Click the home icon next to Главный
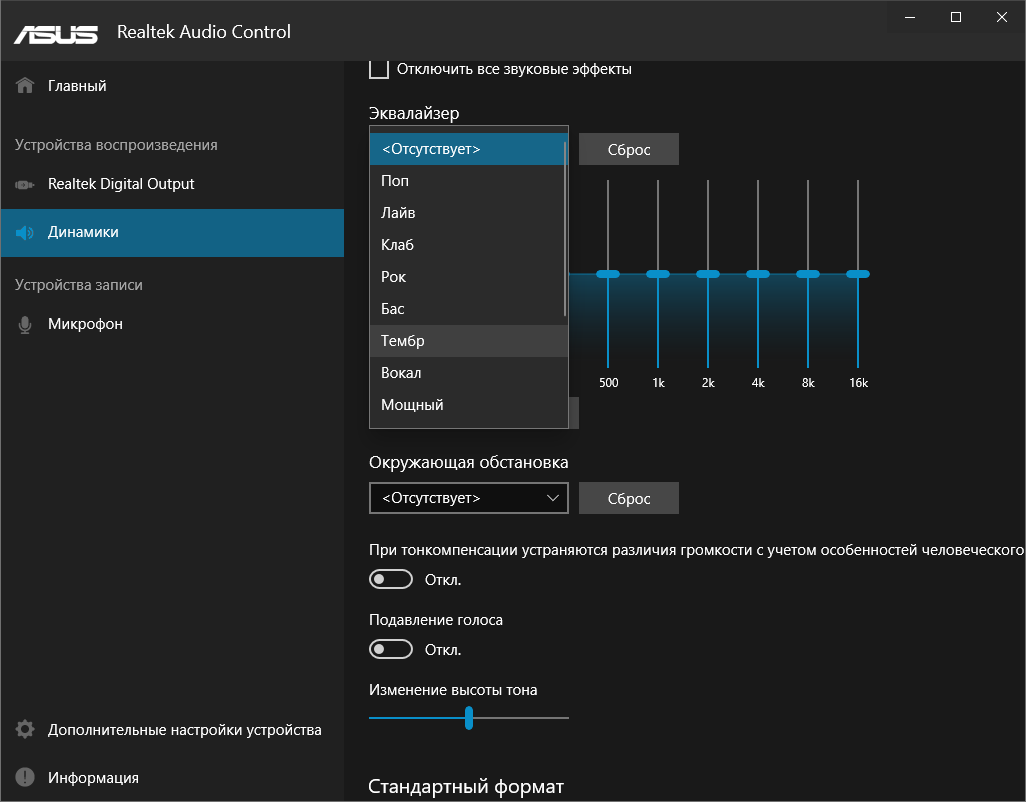The width and height of the screenshot is (1026, 802). (23, 84)
